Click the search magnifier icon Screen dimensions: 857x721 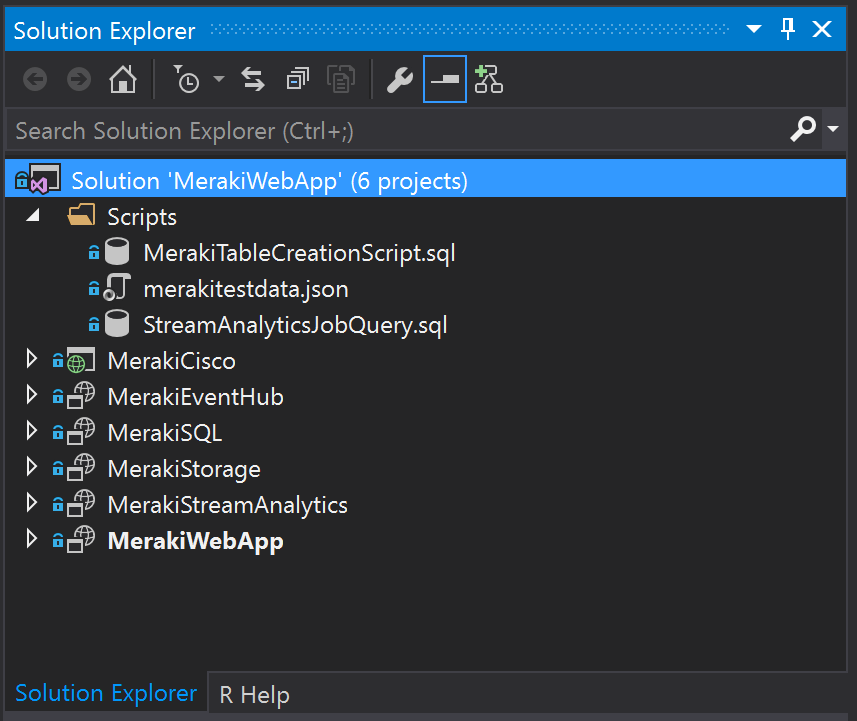click(x=803, y=130)
